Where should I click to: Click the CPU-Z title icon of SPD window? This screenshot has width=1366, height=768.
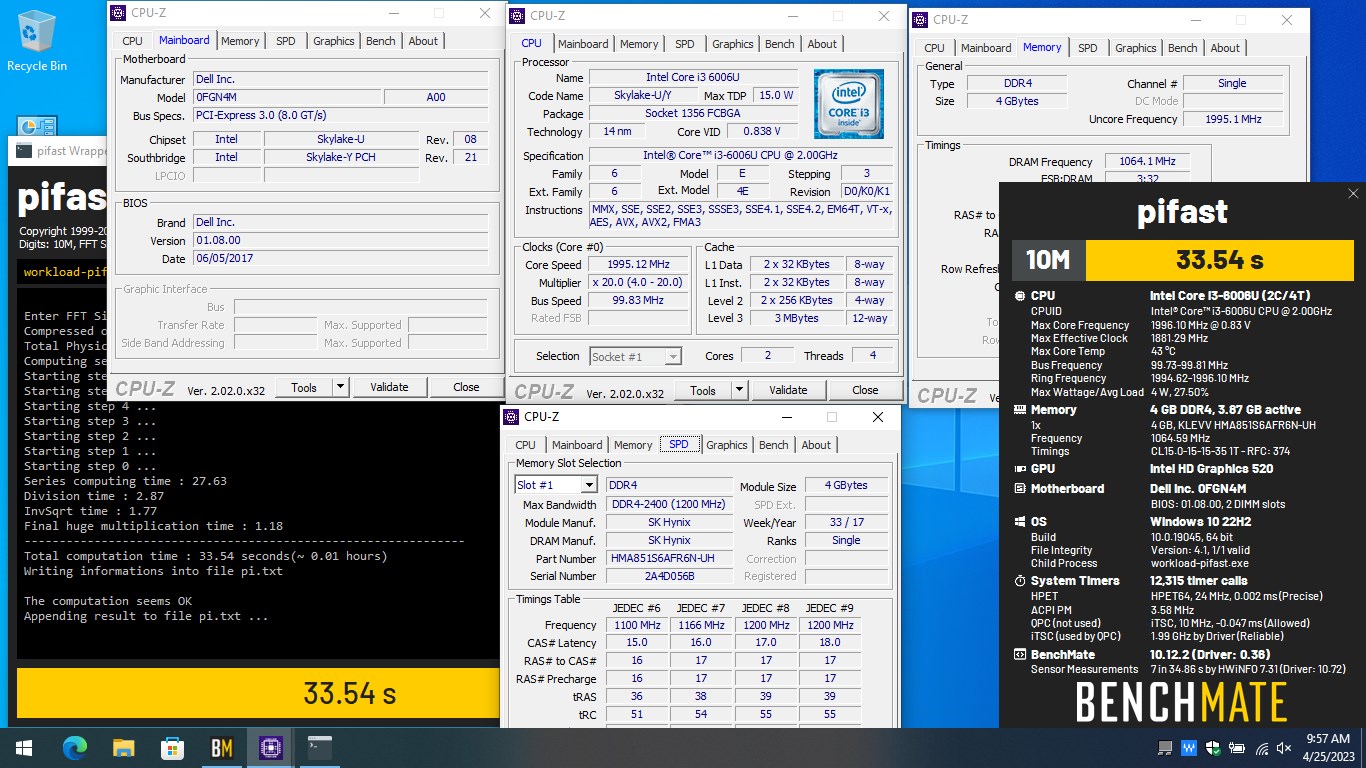coord(512,417)
